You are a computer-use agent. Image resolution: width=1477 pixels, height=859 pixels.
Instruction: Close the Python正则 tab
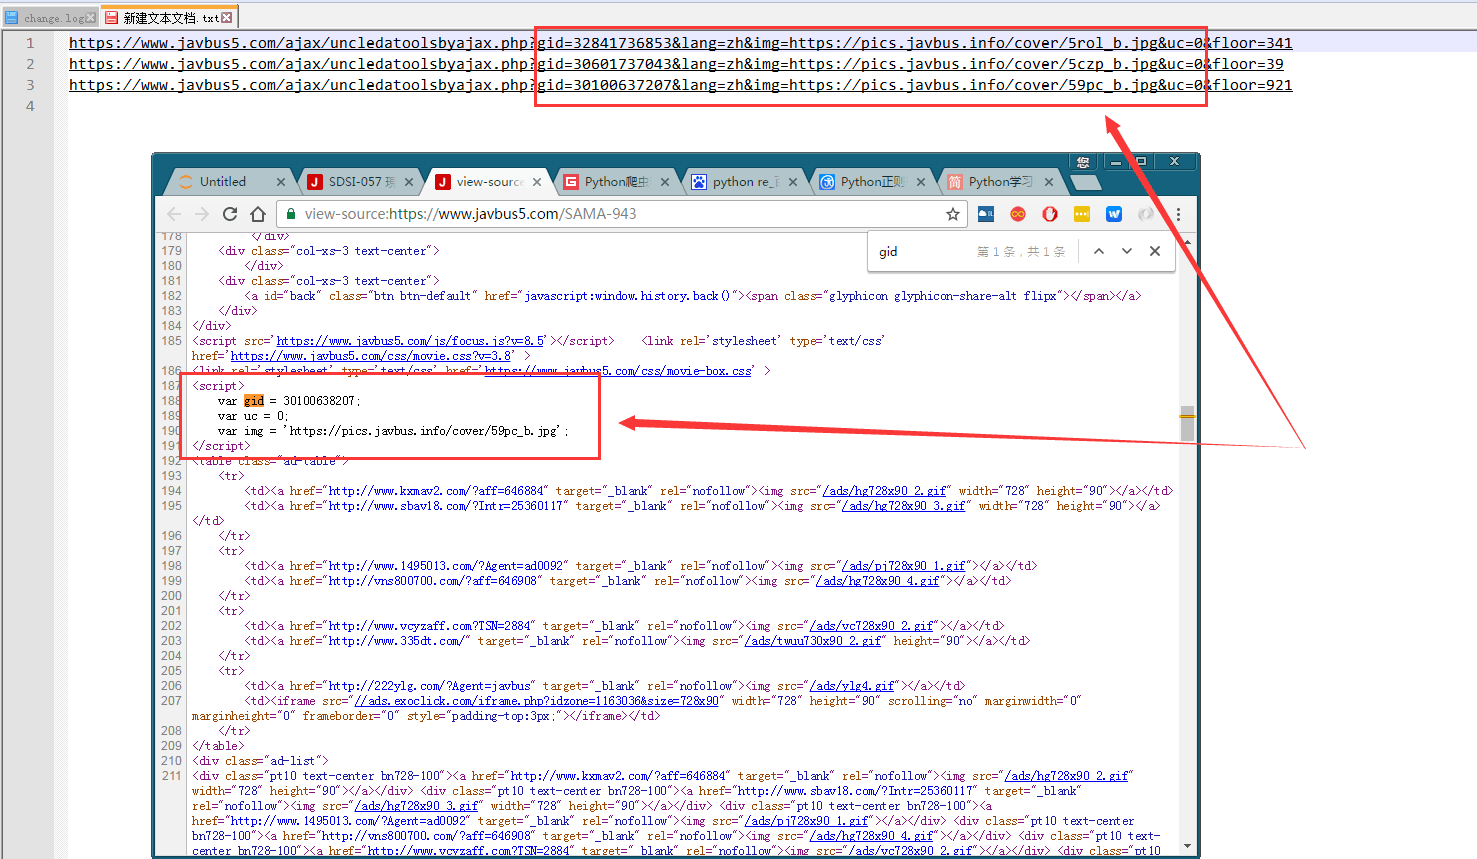[921, 182]
